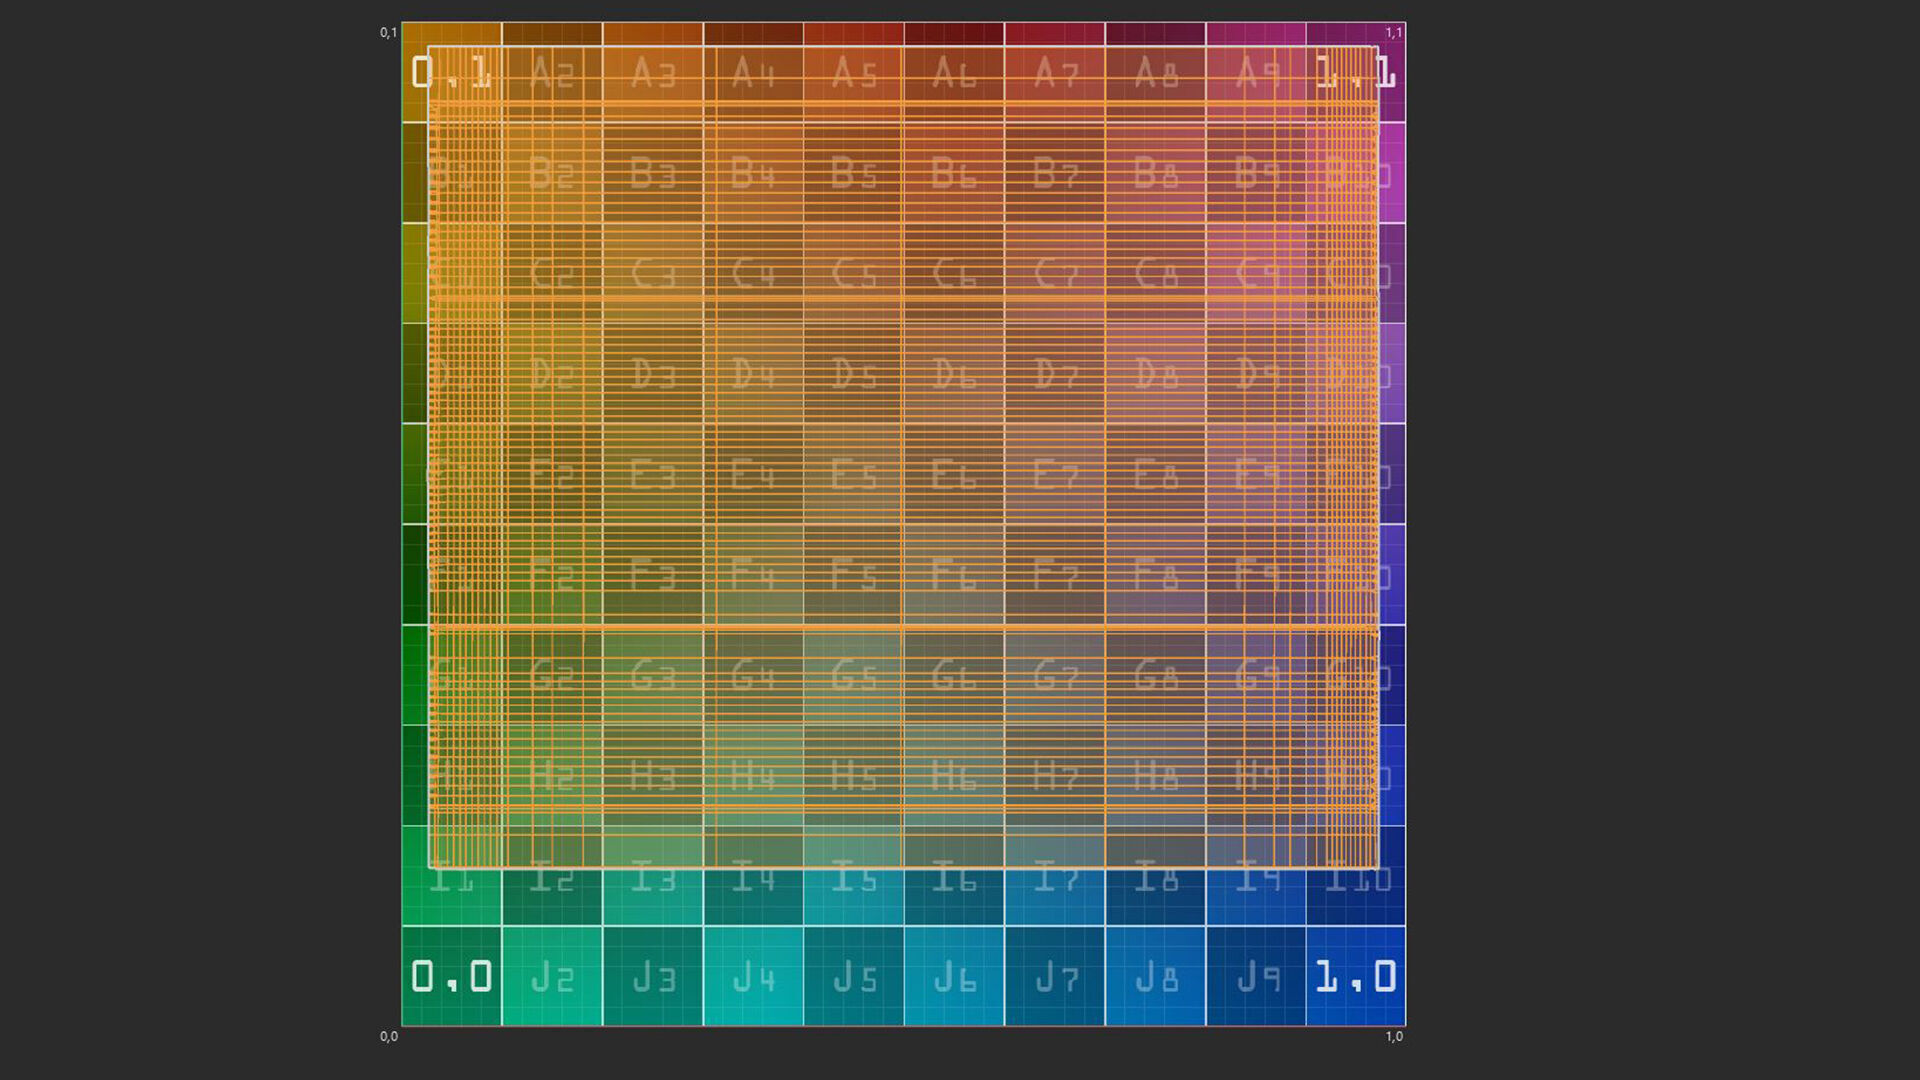Image resolution: width=1920 pixels, height=1080 pixels.
Task: Click the small 1,0 axis label
Action: (x=1394, y=1036)
